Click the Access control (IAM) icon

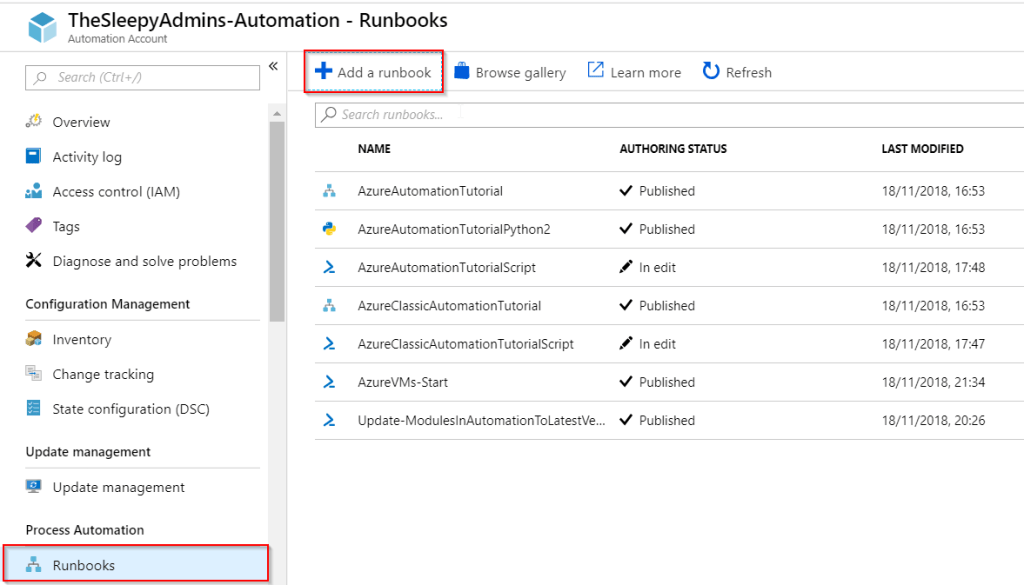point(33,191)
